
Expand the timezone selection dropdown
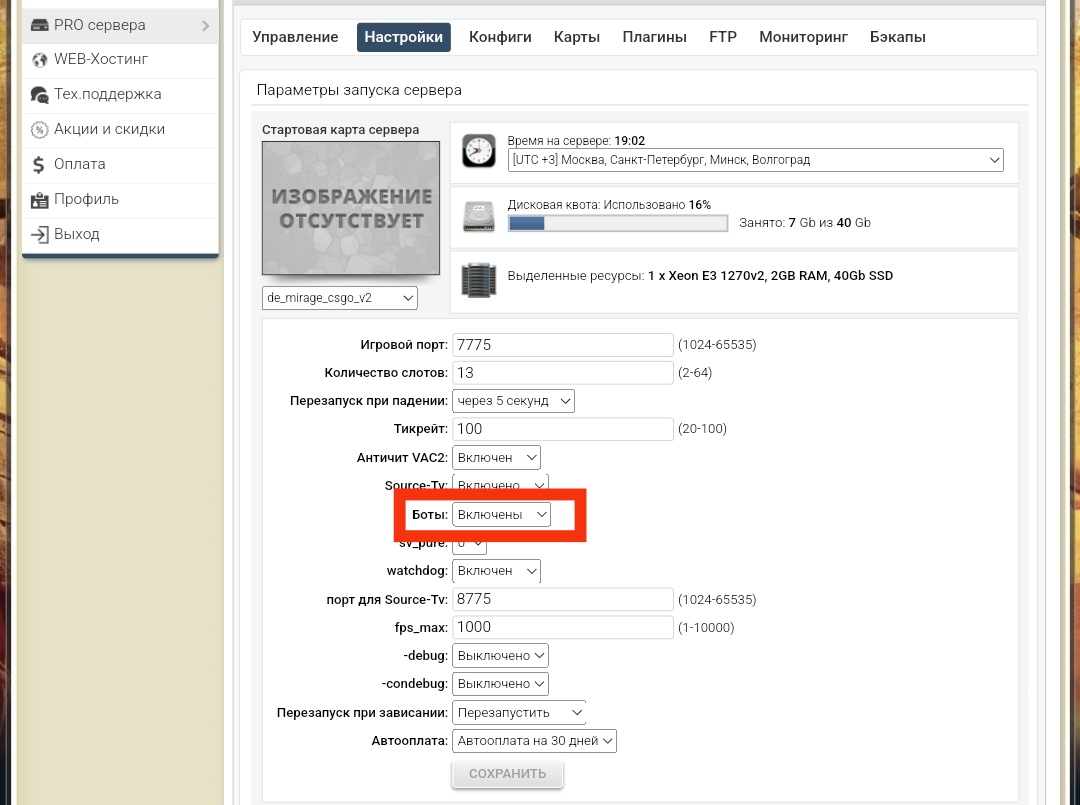[755, 160]
